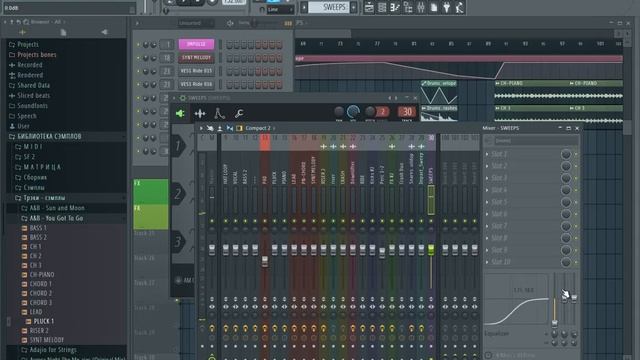Expand the Slot 1 arrow in Mixer SWEEPS
Viewport: 640px width, 360px height.
tap(487, 154)
